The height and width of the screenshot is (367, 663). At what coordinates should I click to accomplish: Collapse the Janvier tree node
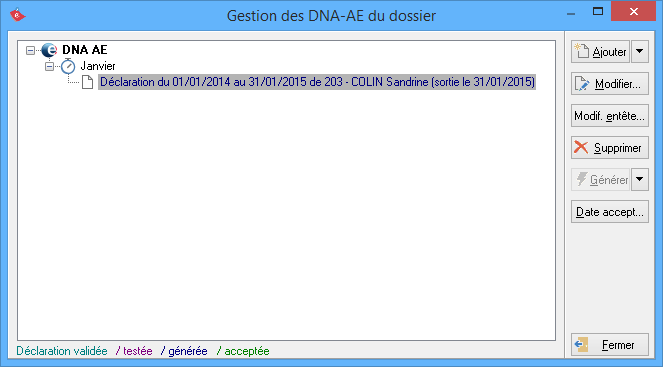49,66
